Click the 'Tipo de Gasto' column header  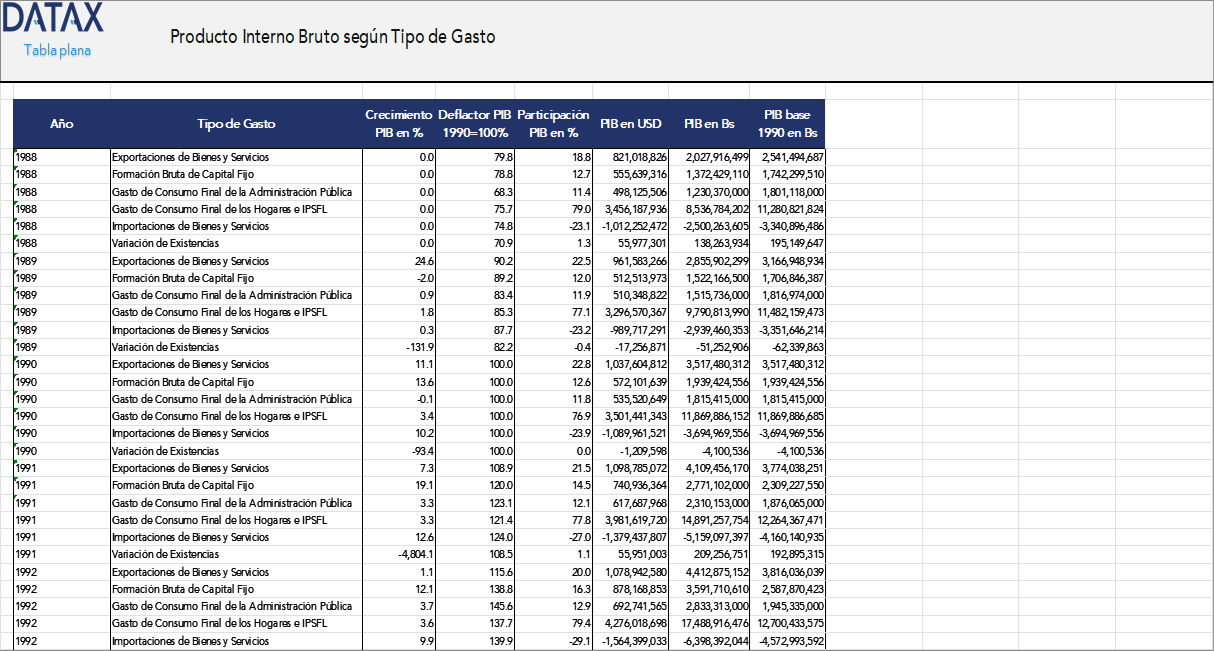235,124
